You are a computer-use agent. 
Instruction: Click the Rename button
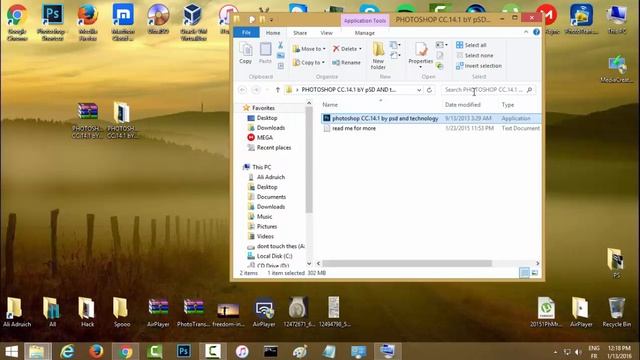(346, 62)
